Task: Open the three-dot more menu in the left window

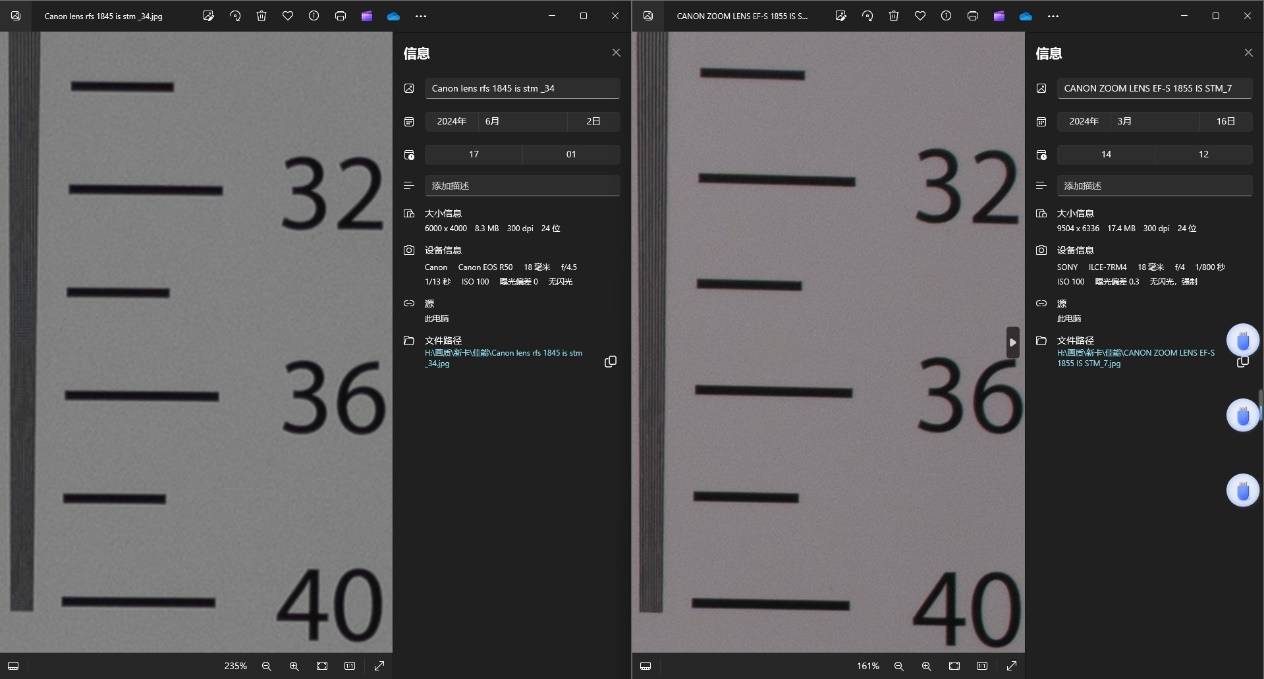Action: (420, 16)
